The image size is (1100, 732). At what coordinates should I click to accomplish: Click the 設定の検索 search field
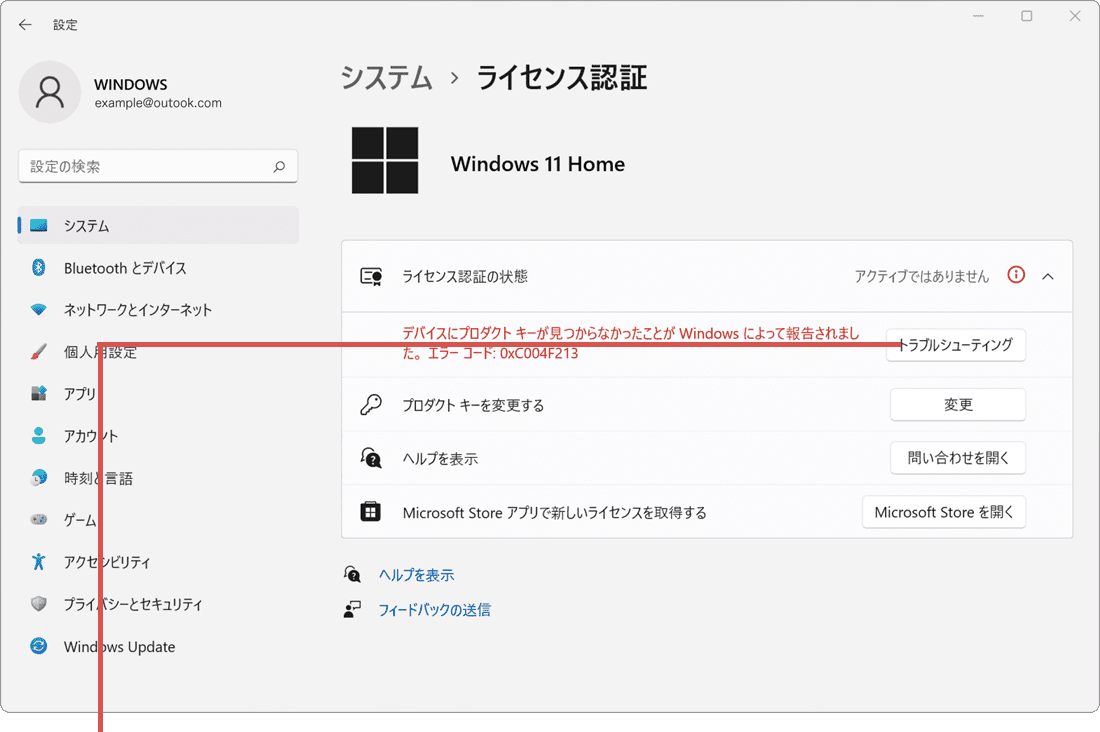pos(157,166)
